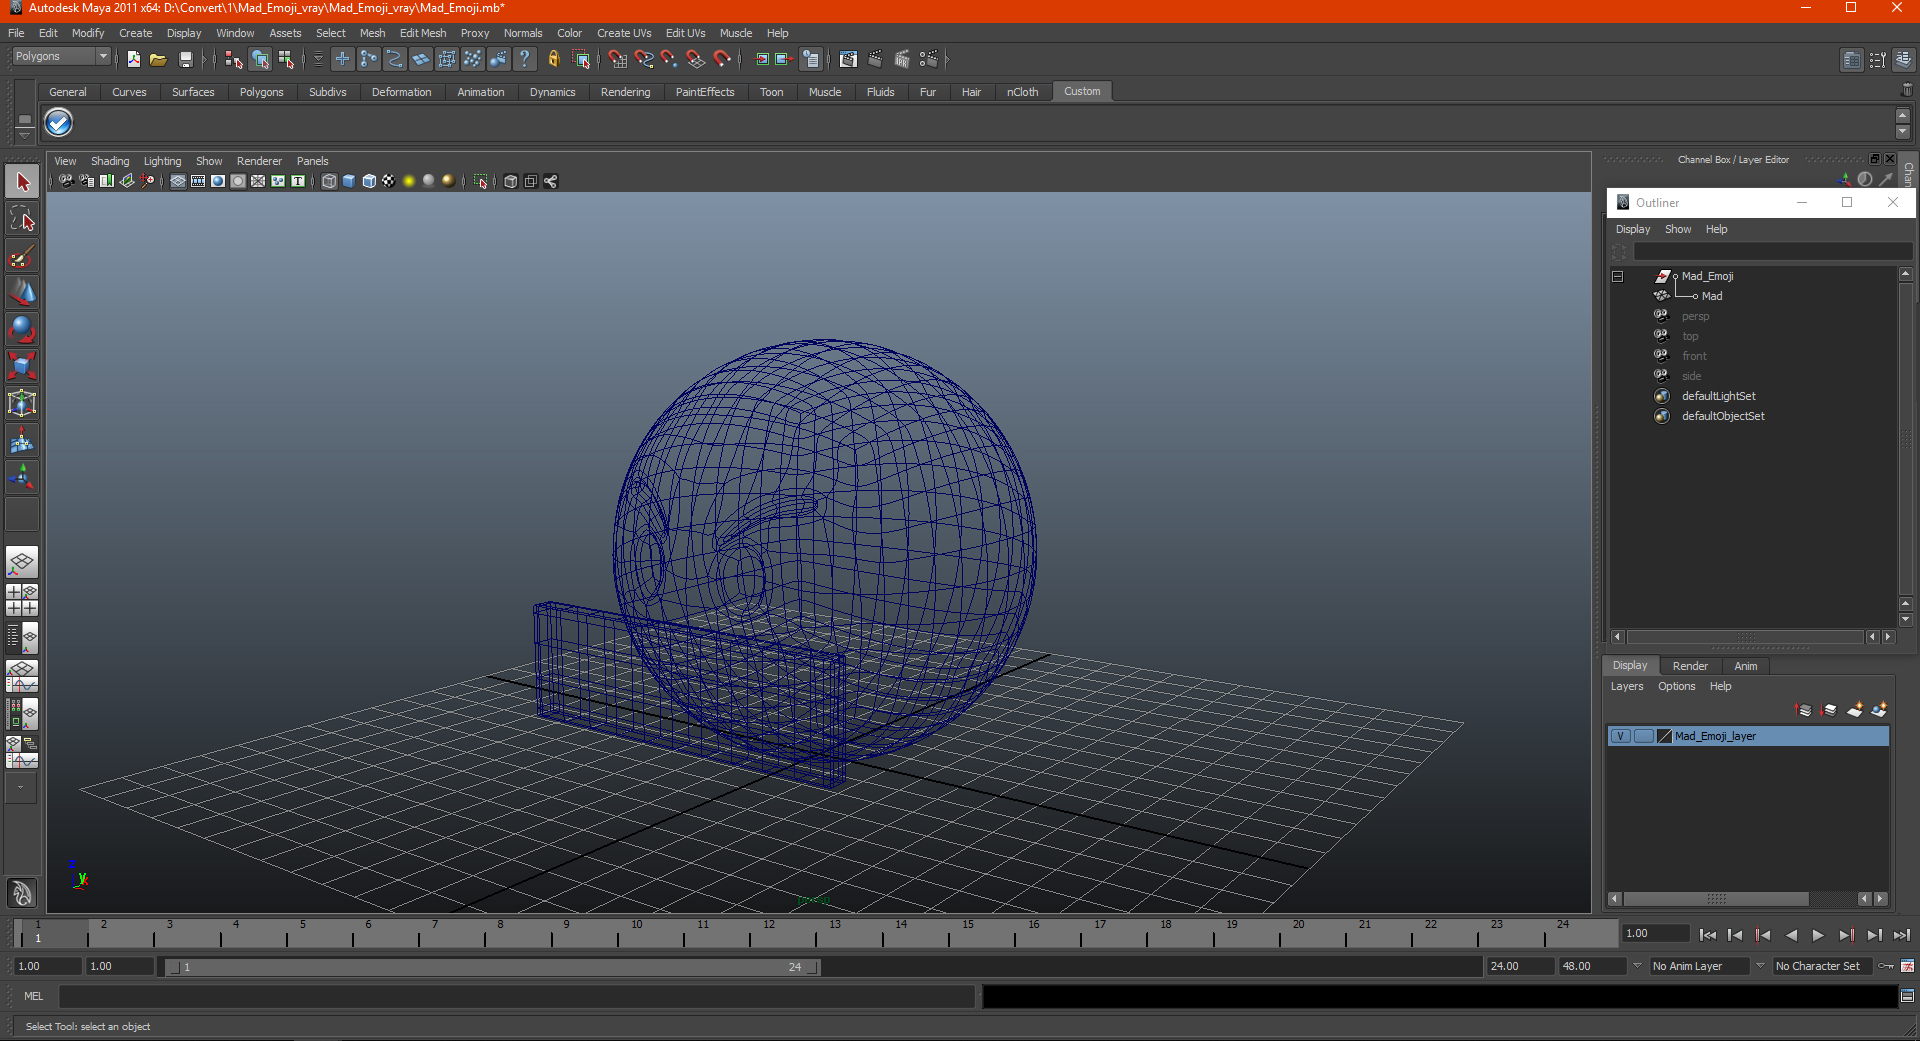Open the Layers menu in layer editor
Screen dimensions: 1920x1041
click(x=1626, y=686)
